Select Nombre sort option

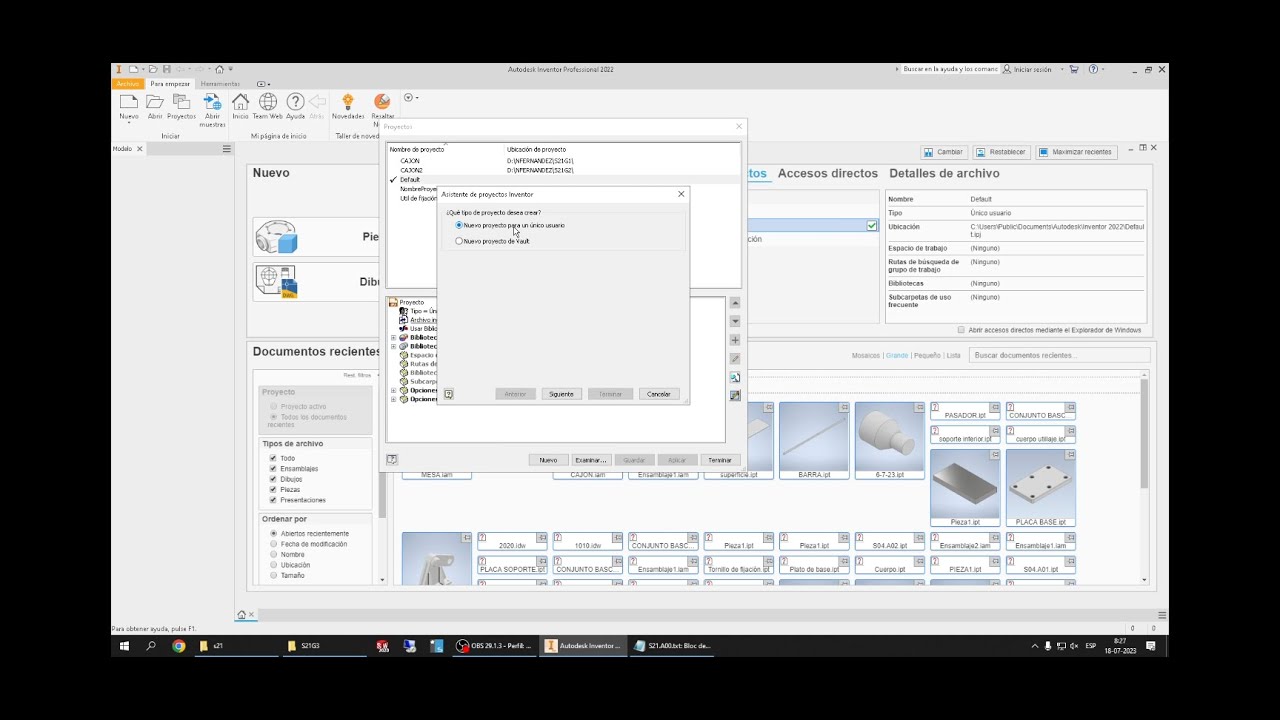coord(273,554)
